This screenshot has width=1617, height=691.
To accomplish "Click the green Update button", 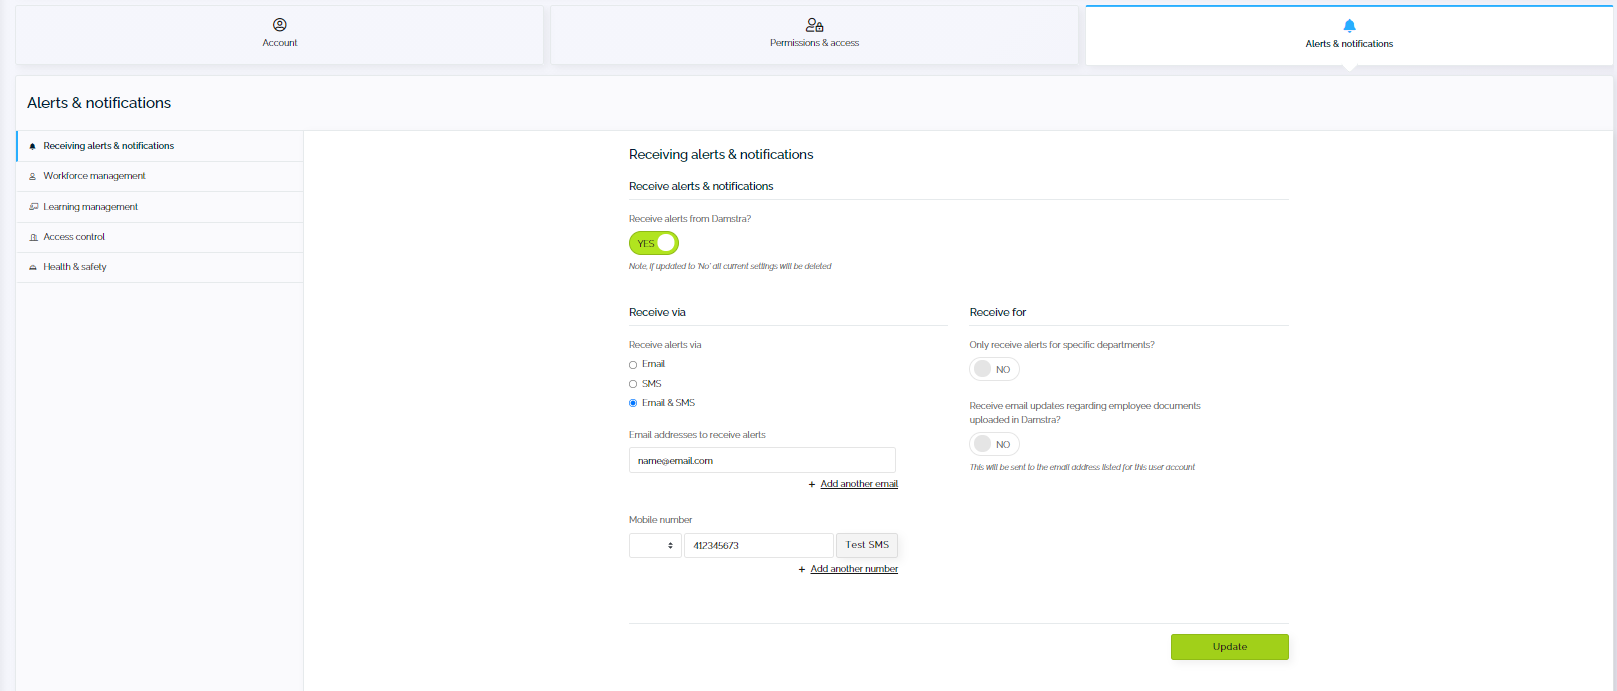I will coord(1230,647).
